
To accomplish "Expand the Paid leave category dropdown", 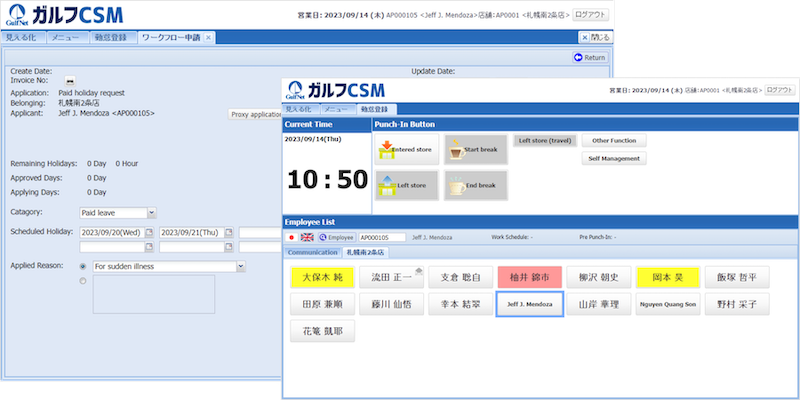I will click(x=151, y=212).
